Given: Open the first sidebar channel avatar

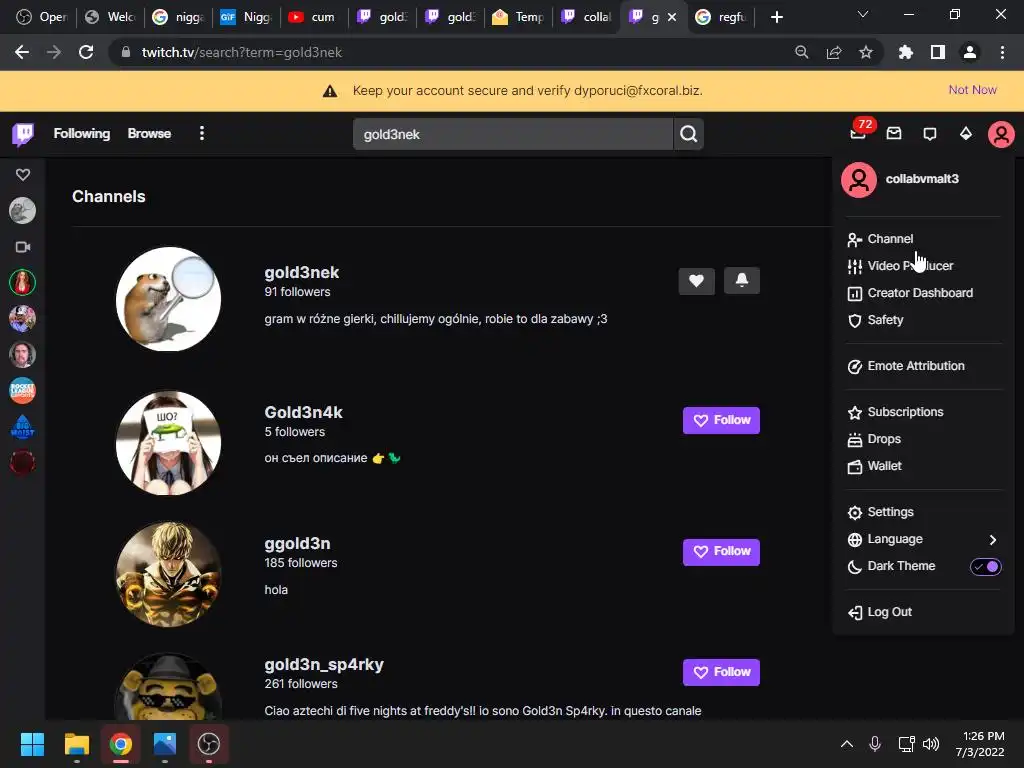Looking at the screenshot, I should coord(23,211).
